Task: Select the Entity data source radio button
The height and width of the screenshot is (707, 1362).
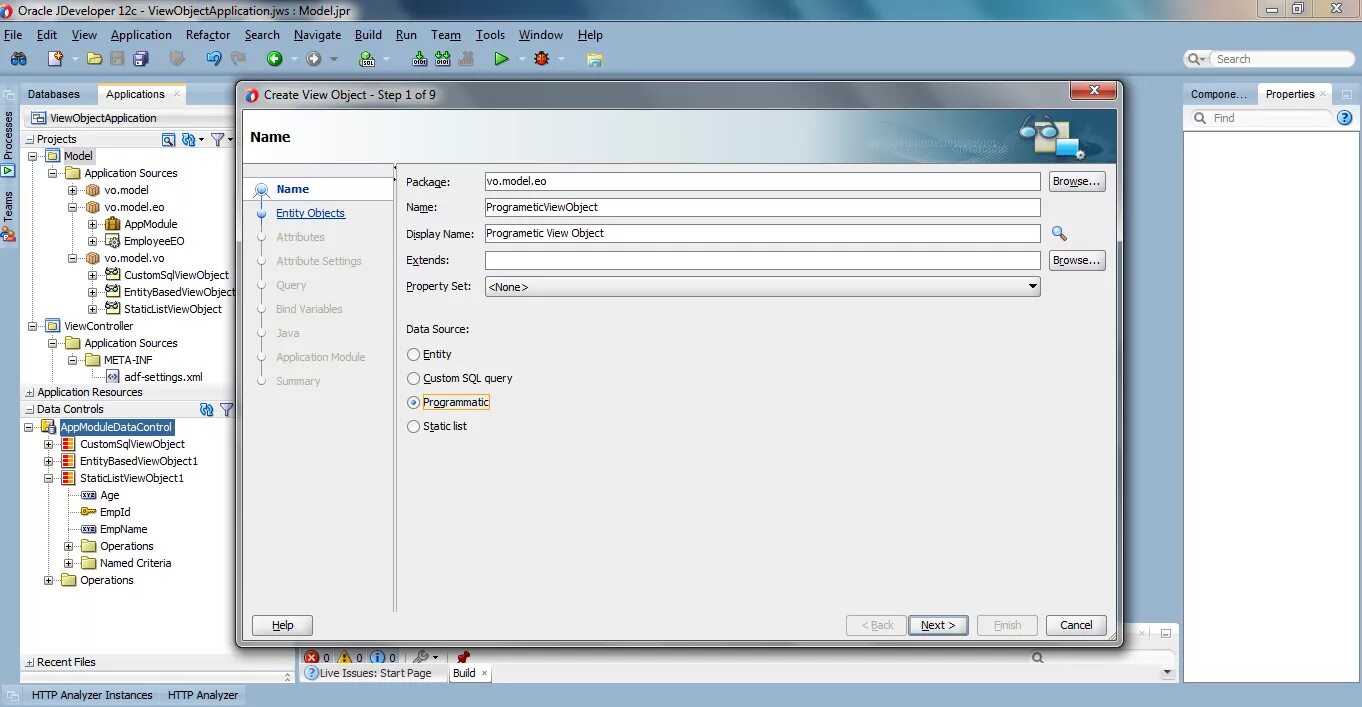Action: [x=413, y=353]
